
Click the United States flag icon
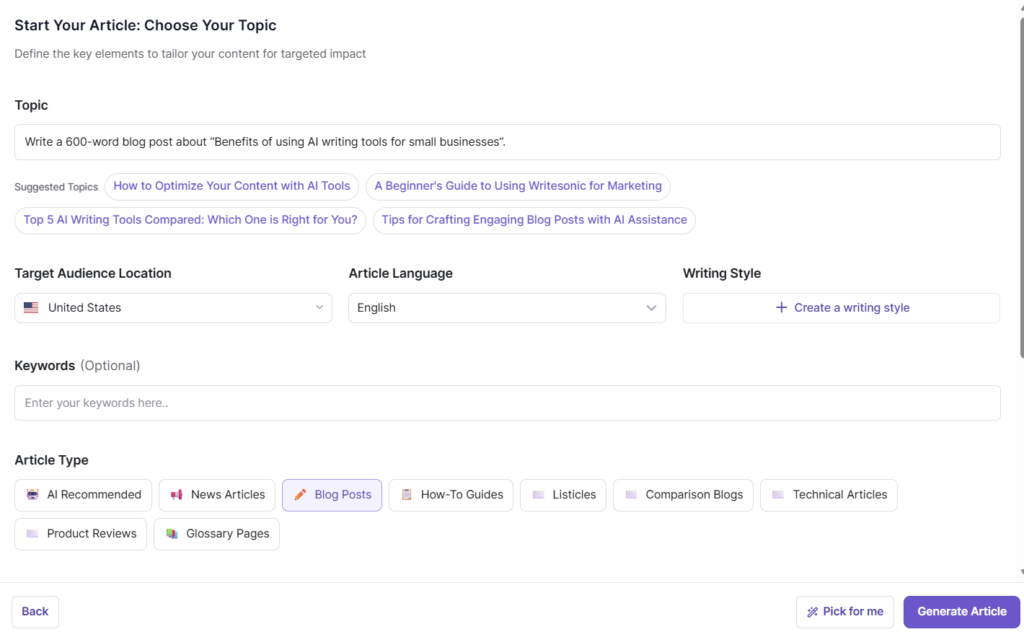tap(31, 307)
